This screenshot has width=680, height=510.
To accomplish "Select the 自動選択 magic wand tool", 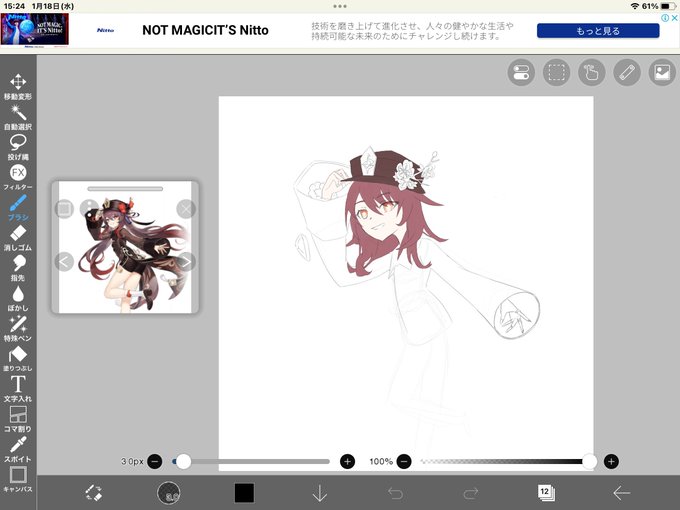I will tap(18, 117).
